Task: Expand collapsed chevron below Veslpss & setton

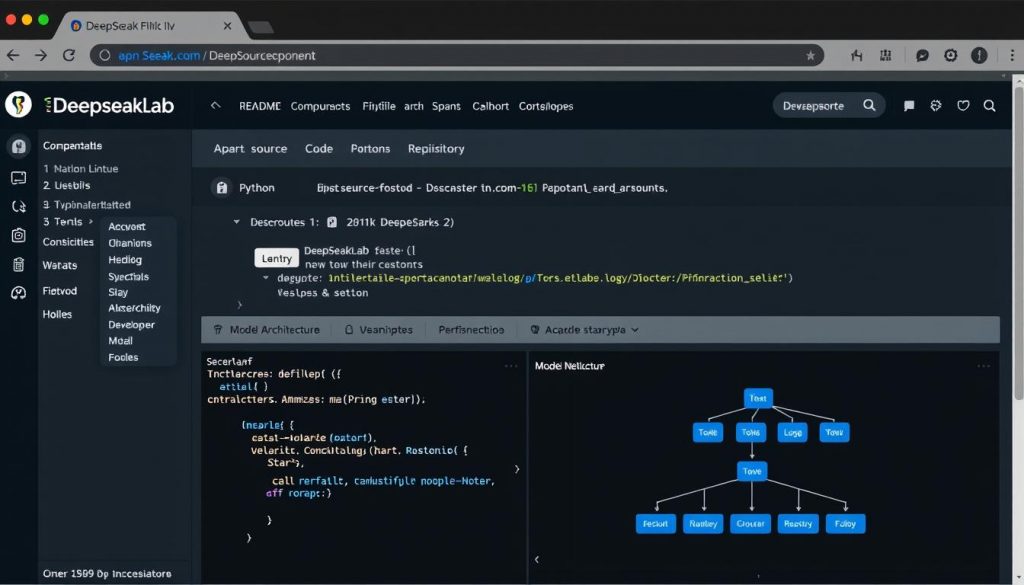Action: (x=240, y=305)
